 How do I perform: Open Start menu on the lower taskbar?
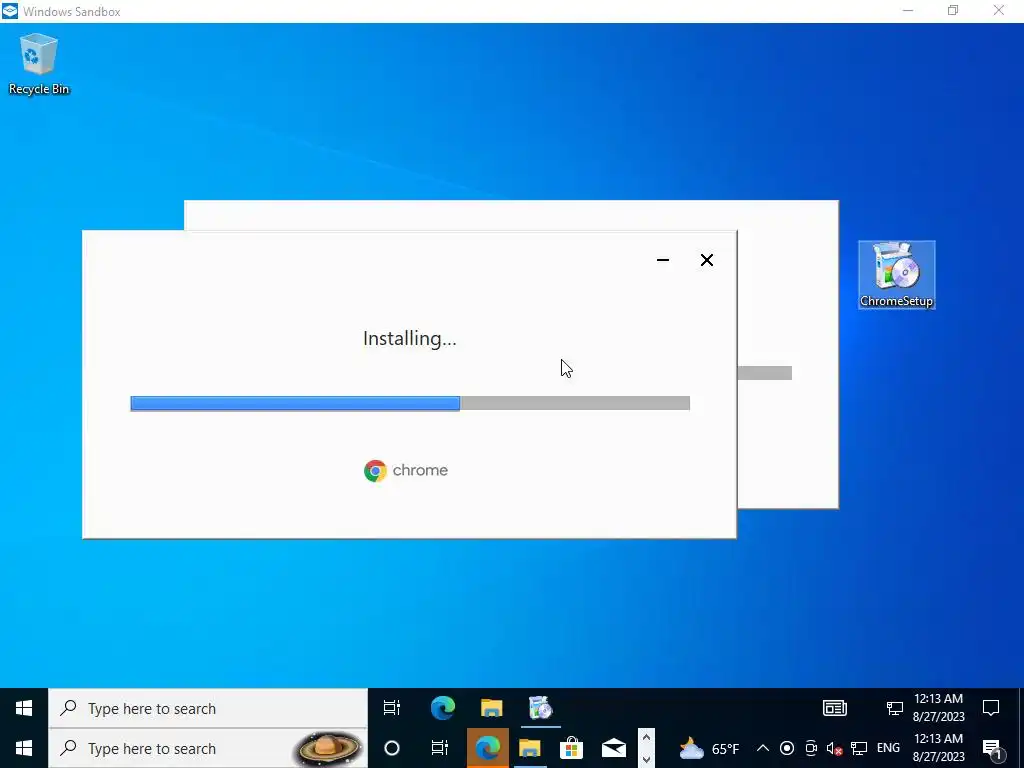tap(24, 748)
